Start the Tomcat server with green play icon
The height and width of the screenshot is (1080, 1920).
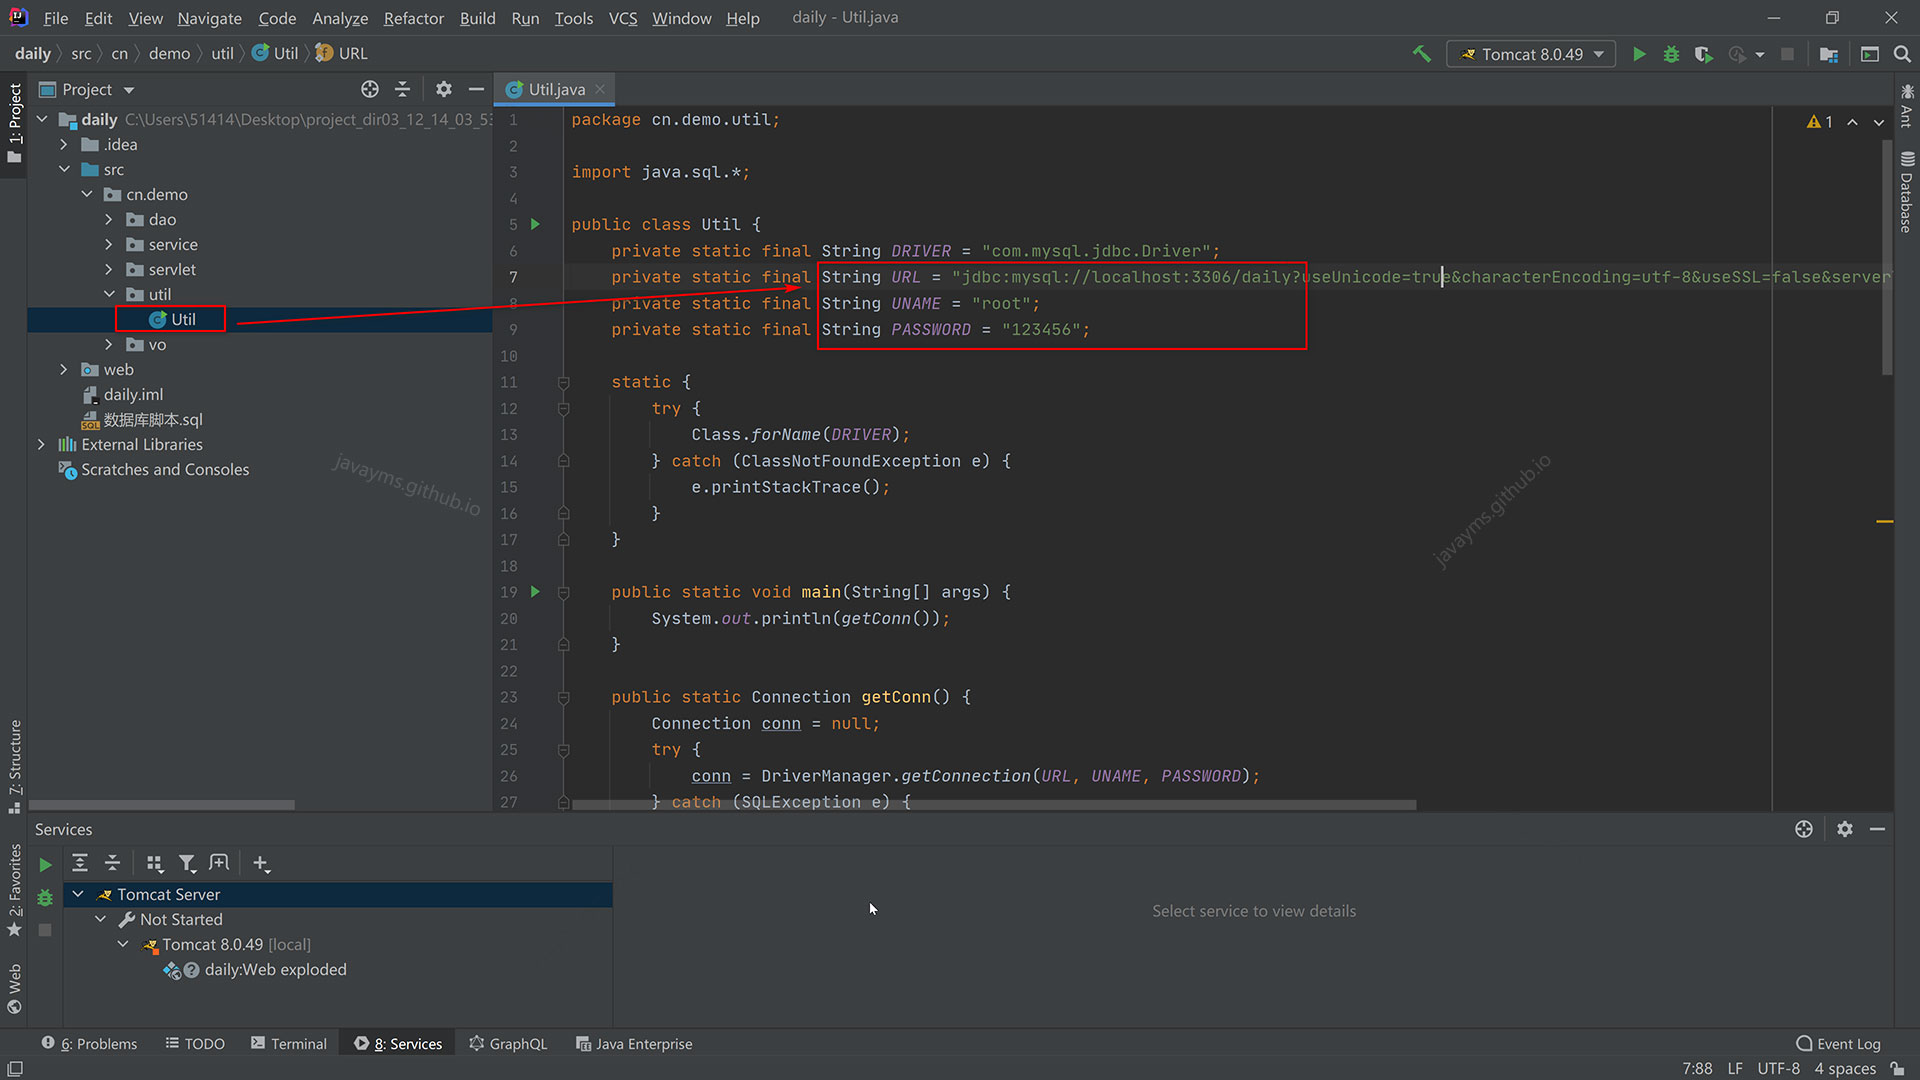point(45,864)
